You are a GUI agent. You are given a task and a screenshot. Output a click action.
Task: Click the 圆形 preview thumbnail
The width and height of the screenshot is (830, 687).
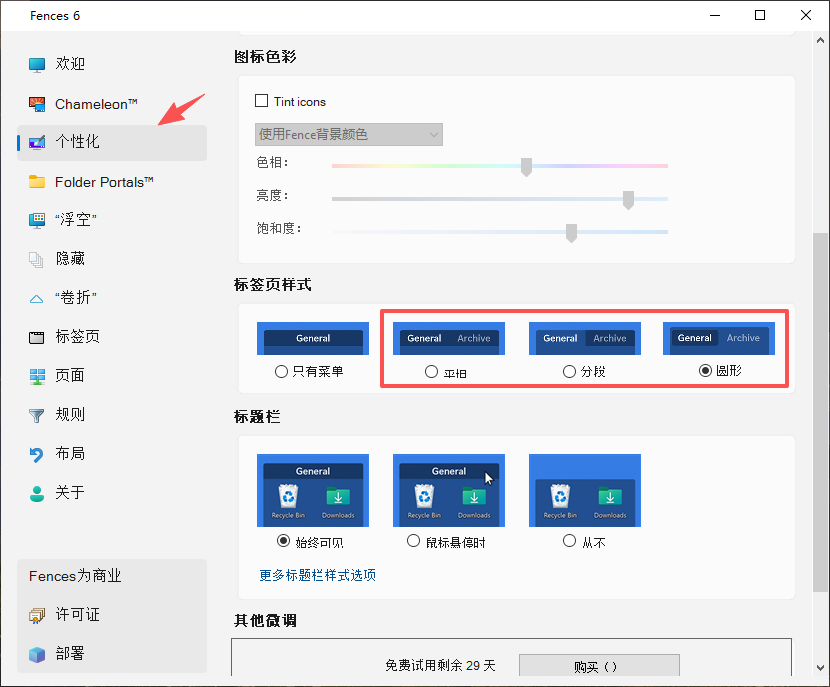719,338
